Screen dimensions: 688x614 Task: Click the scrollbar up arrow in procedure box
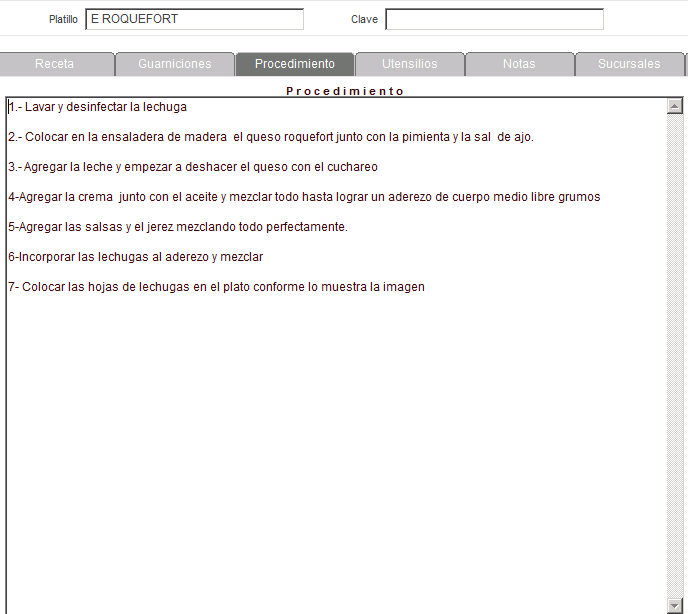[674, 106]
